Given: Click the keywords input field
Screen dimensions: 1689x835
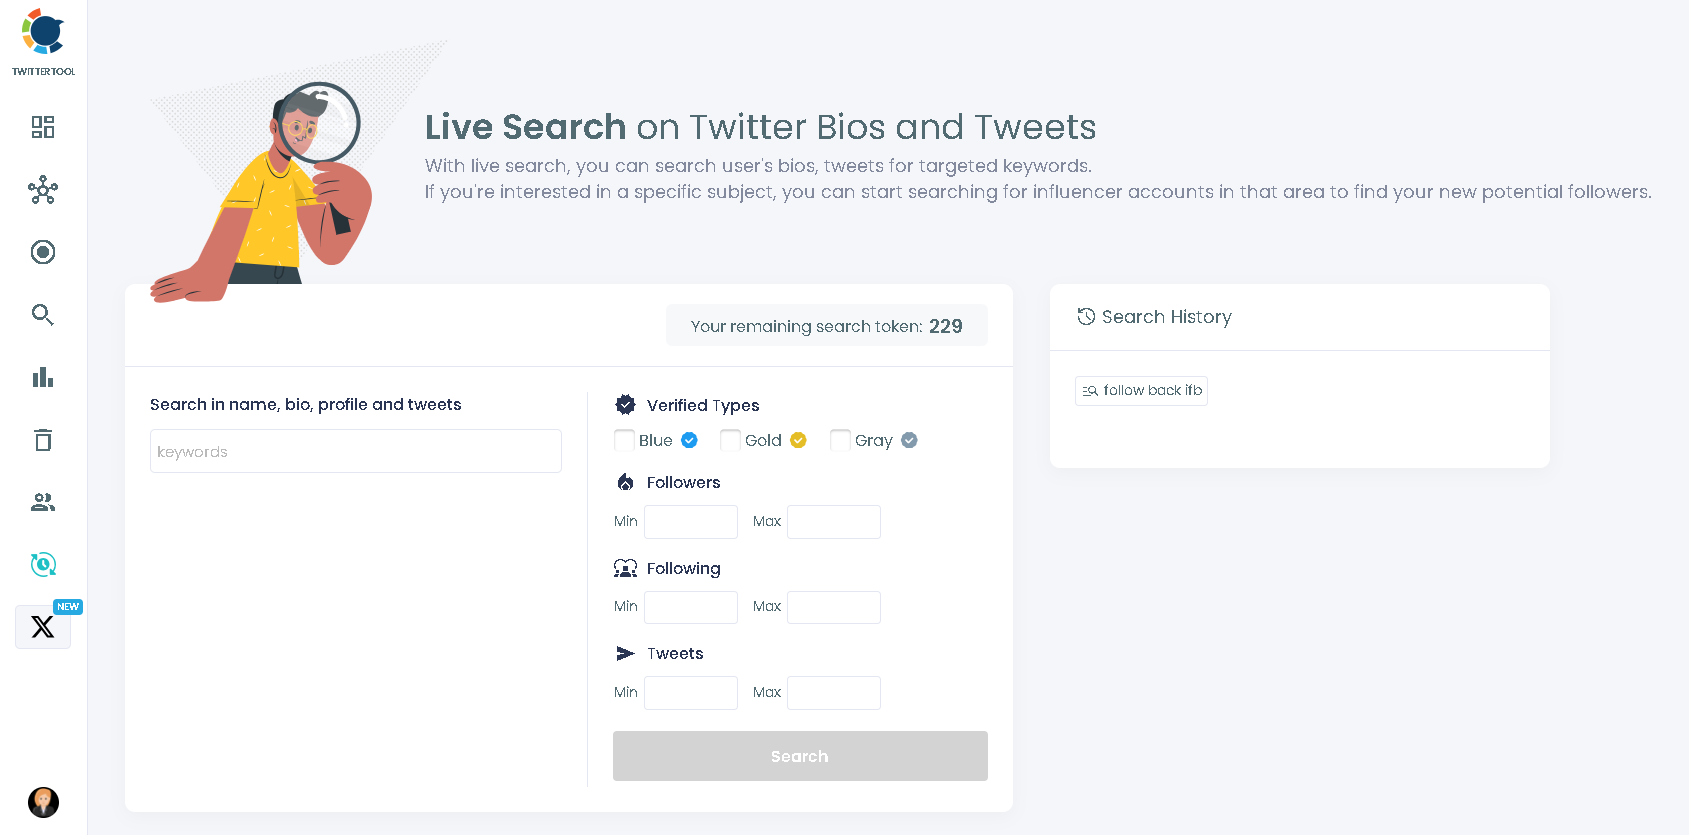Looking at the screenshot, I should [x=355, y=451].
